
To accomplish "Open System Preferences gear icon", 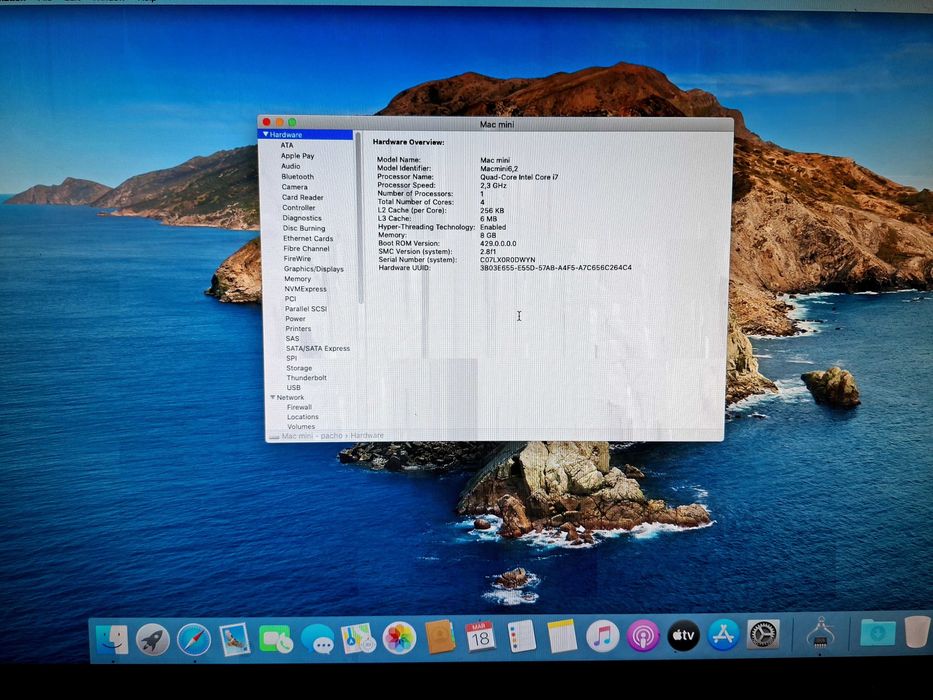I will click(x=763, y=634).
